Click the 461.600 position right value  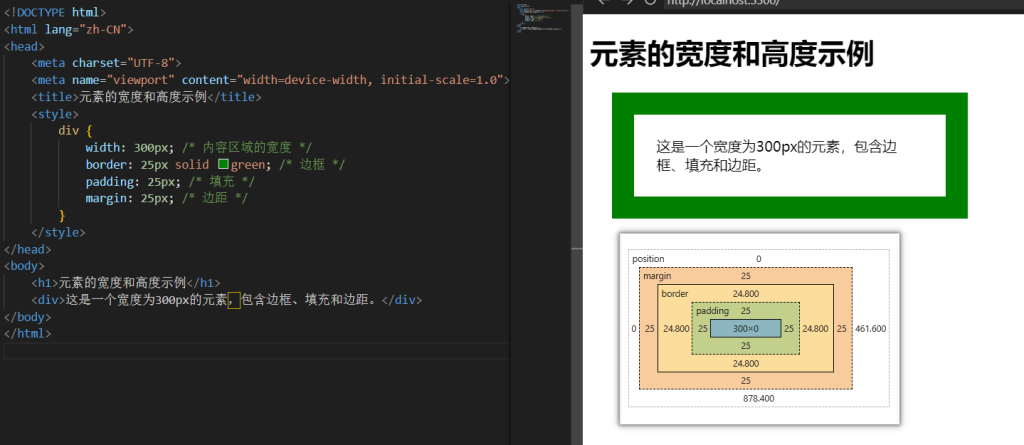(x=870, y=328)
